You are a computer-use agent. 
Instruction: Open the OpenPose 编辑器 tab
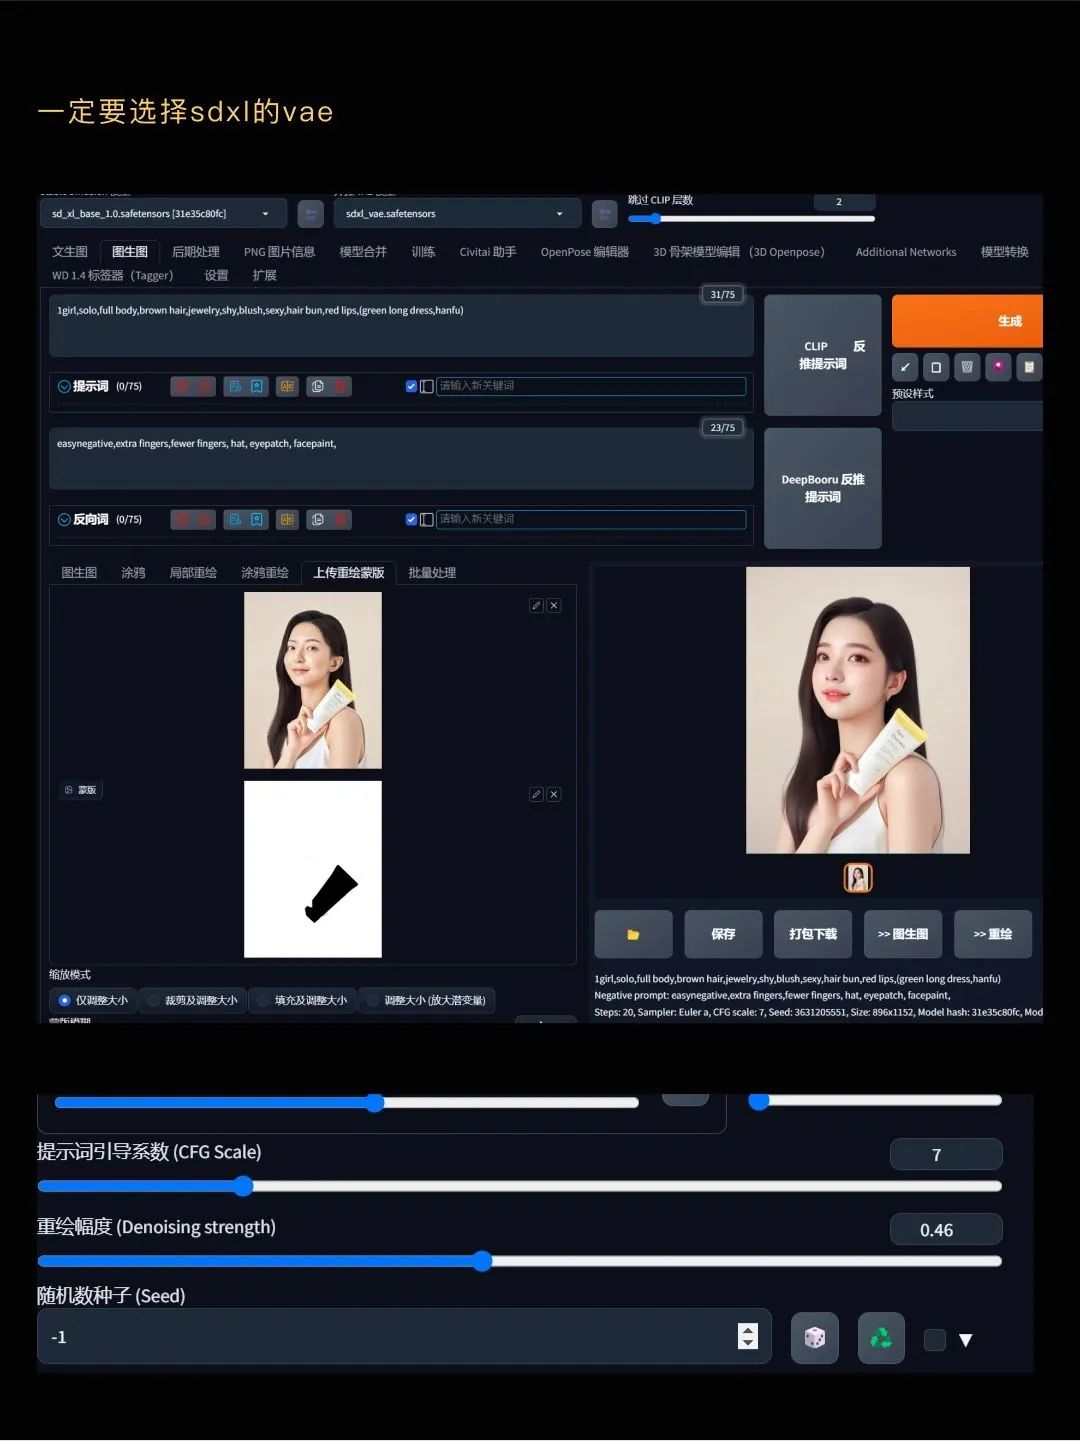tap(585, 252)
